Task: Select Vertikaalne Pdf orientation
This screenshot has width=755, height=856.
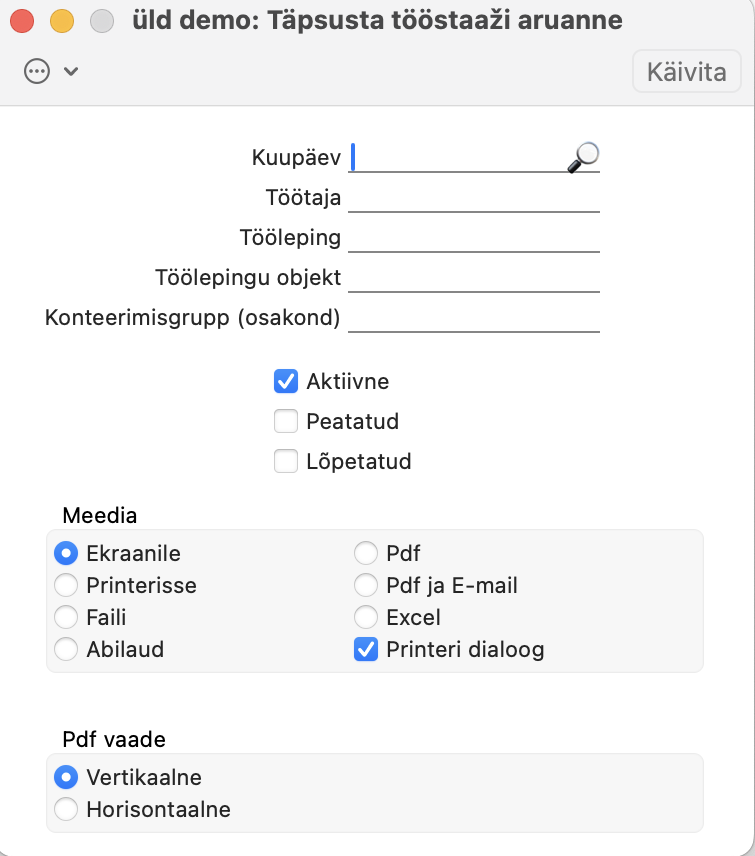Action: click(x=66, y=777)
